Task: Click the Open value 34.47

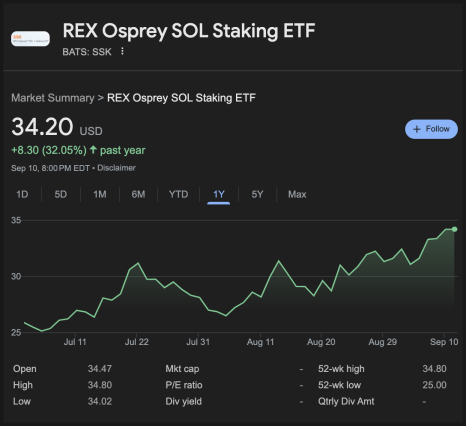Action: [x=100, y=369]
